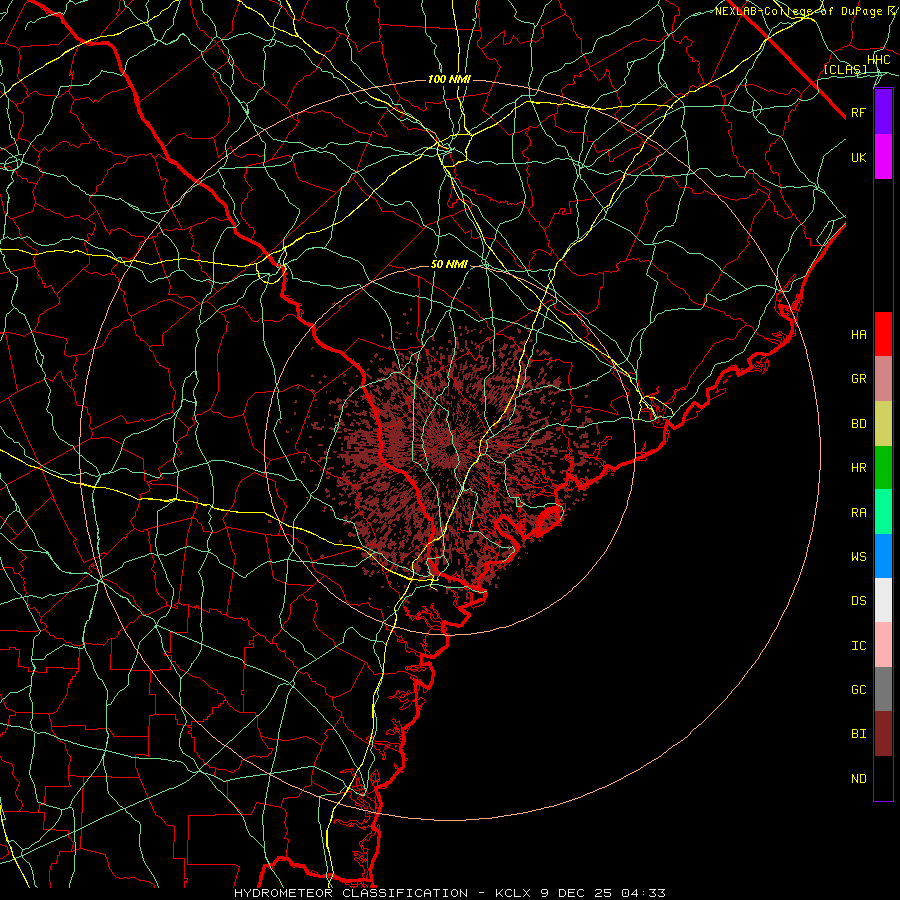The height and width of the screenshot is (900, 900).
Task: Click the HYDROMETEOR CLASSIFICATION title text
Action: click(x=351, y=893)
